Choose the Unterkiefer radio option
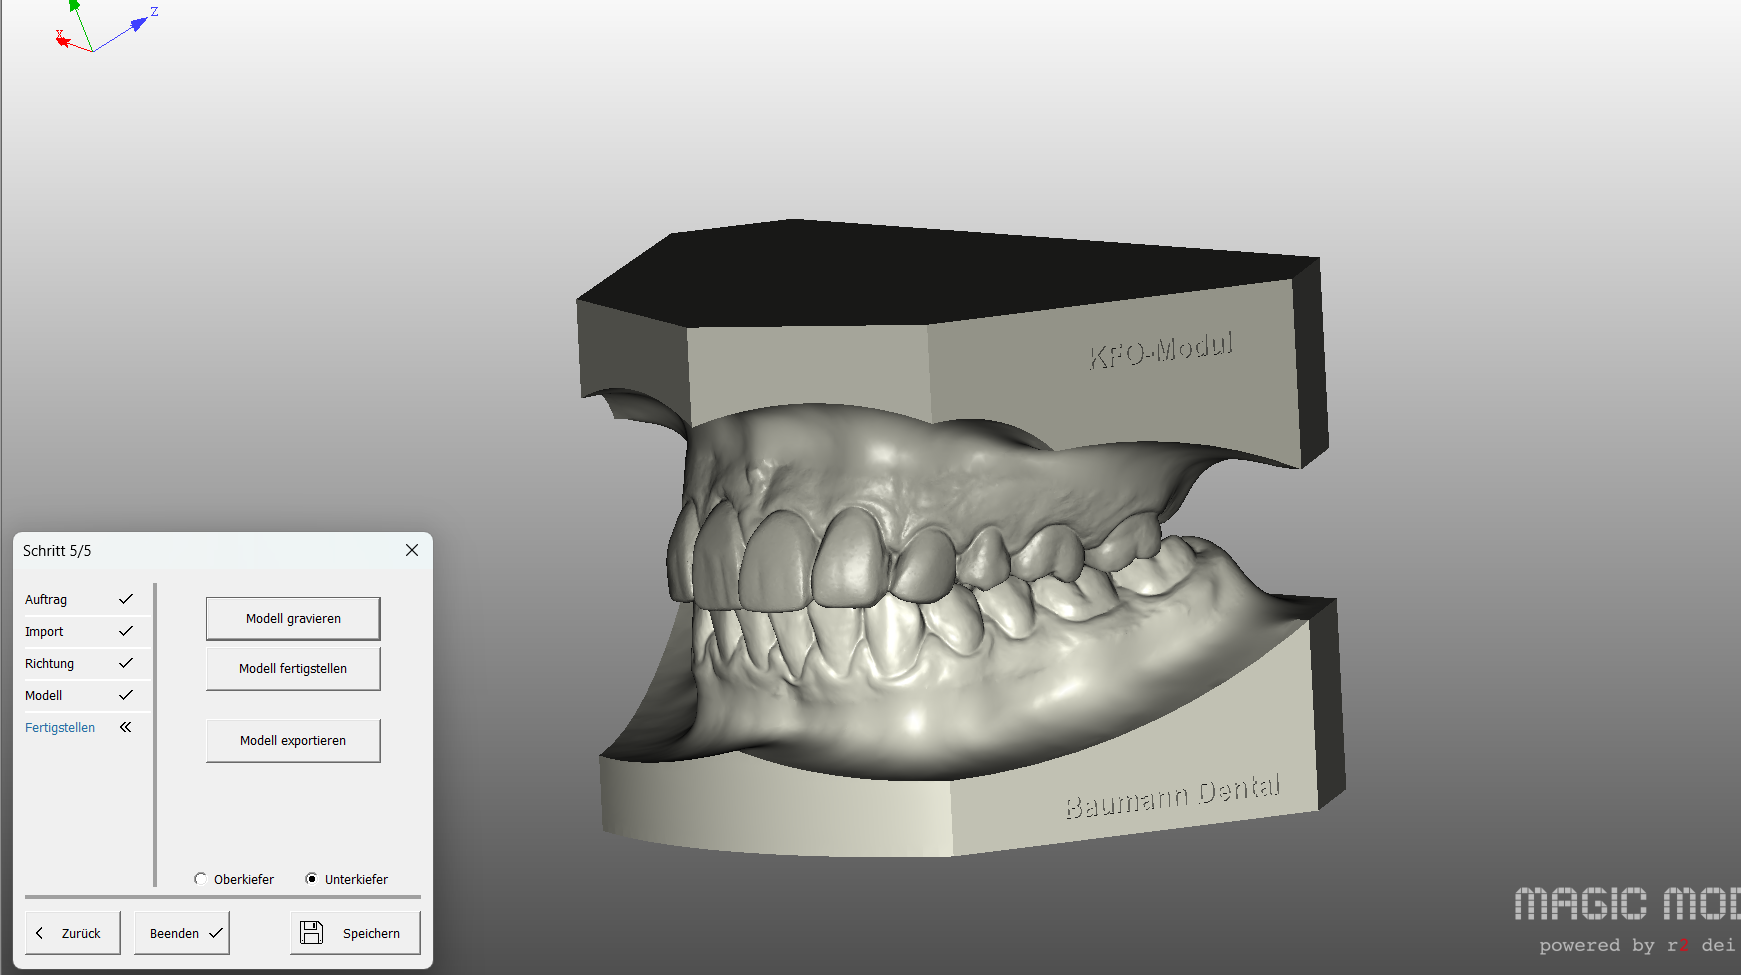 (x=312, y=879)
